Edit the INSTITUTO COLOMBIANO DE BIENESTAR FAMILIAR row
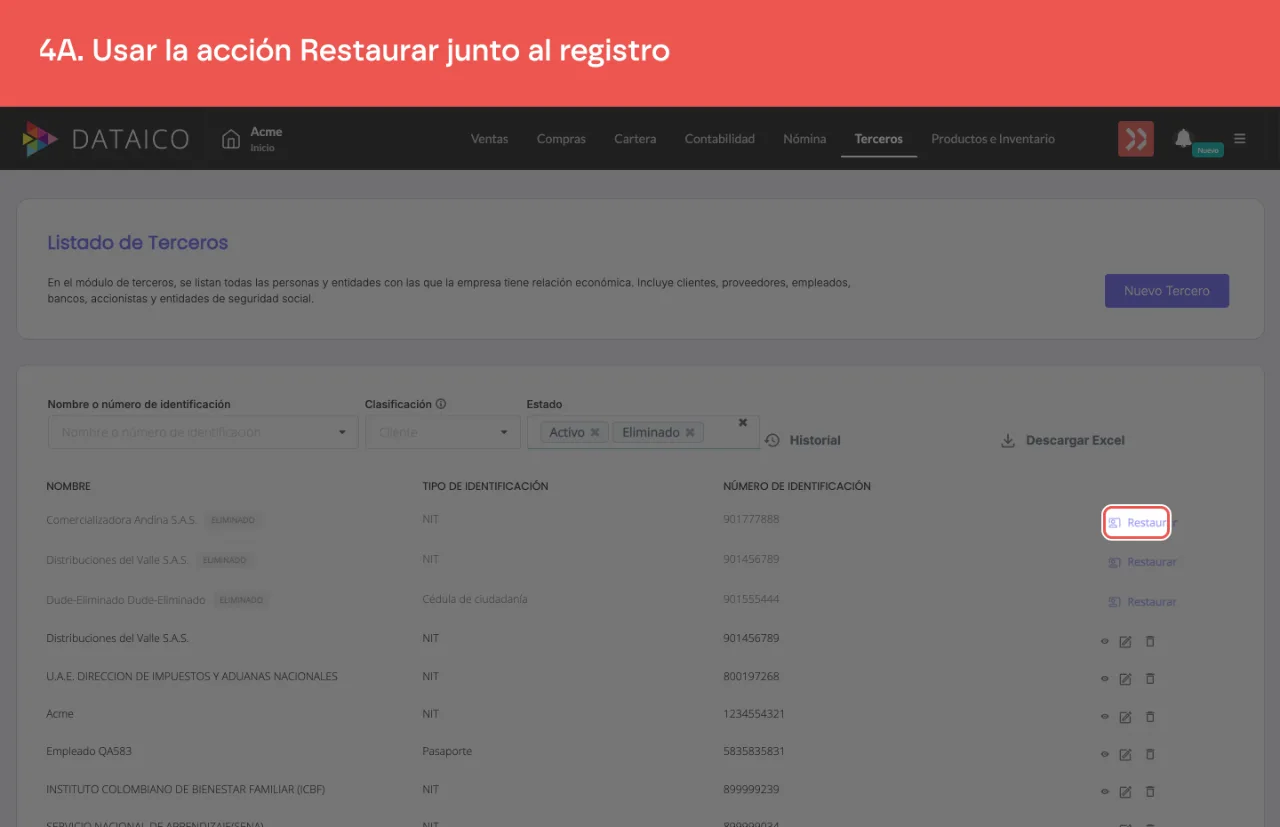 click(x=1125, y=792)
